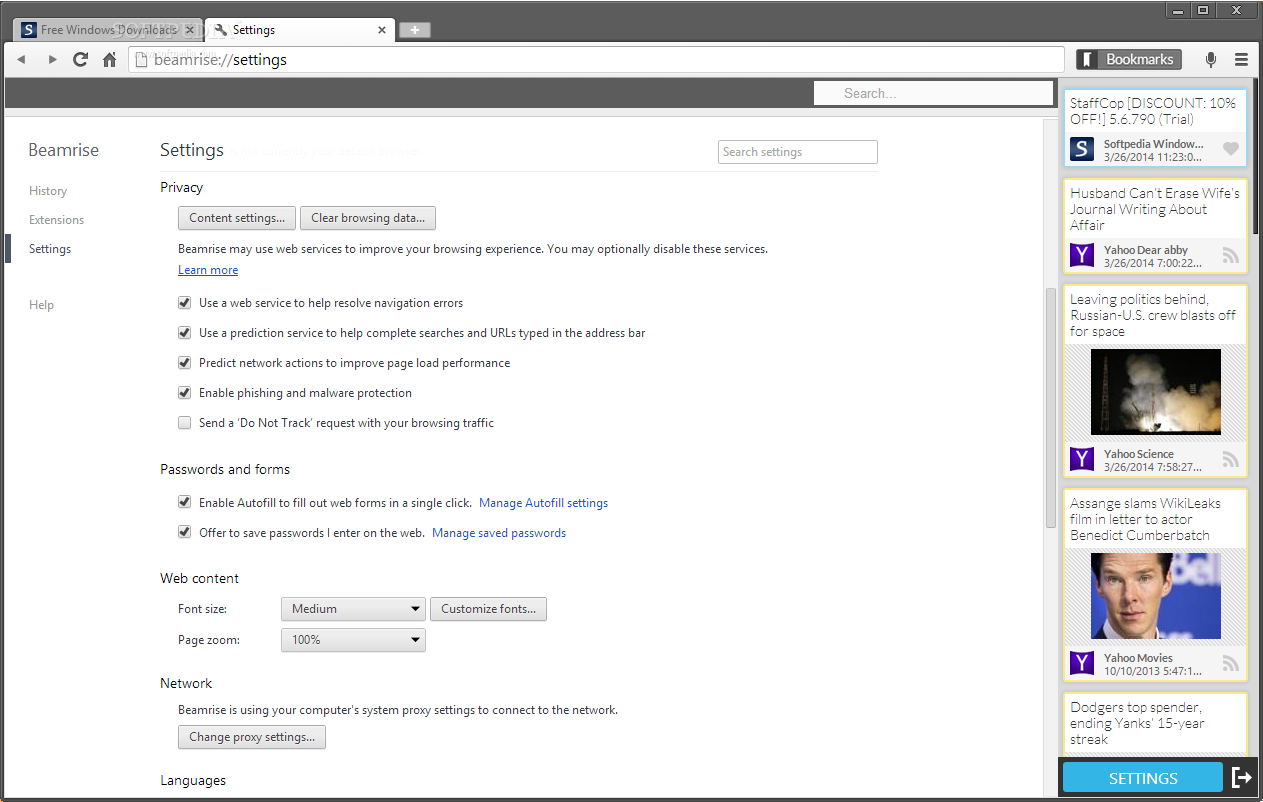The height and width of the screenshot is (802, 1263).
Task: Open a new tab with plus button
Action: [415, 30]
